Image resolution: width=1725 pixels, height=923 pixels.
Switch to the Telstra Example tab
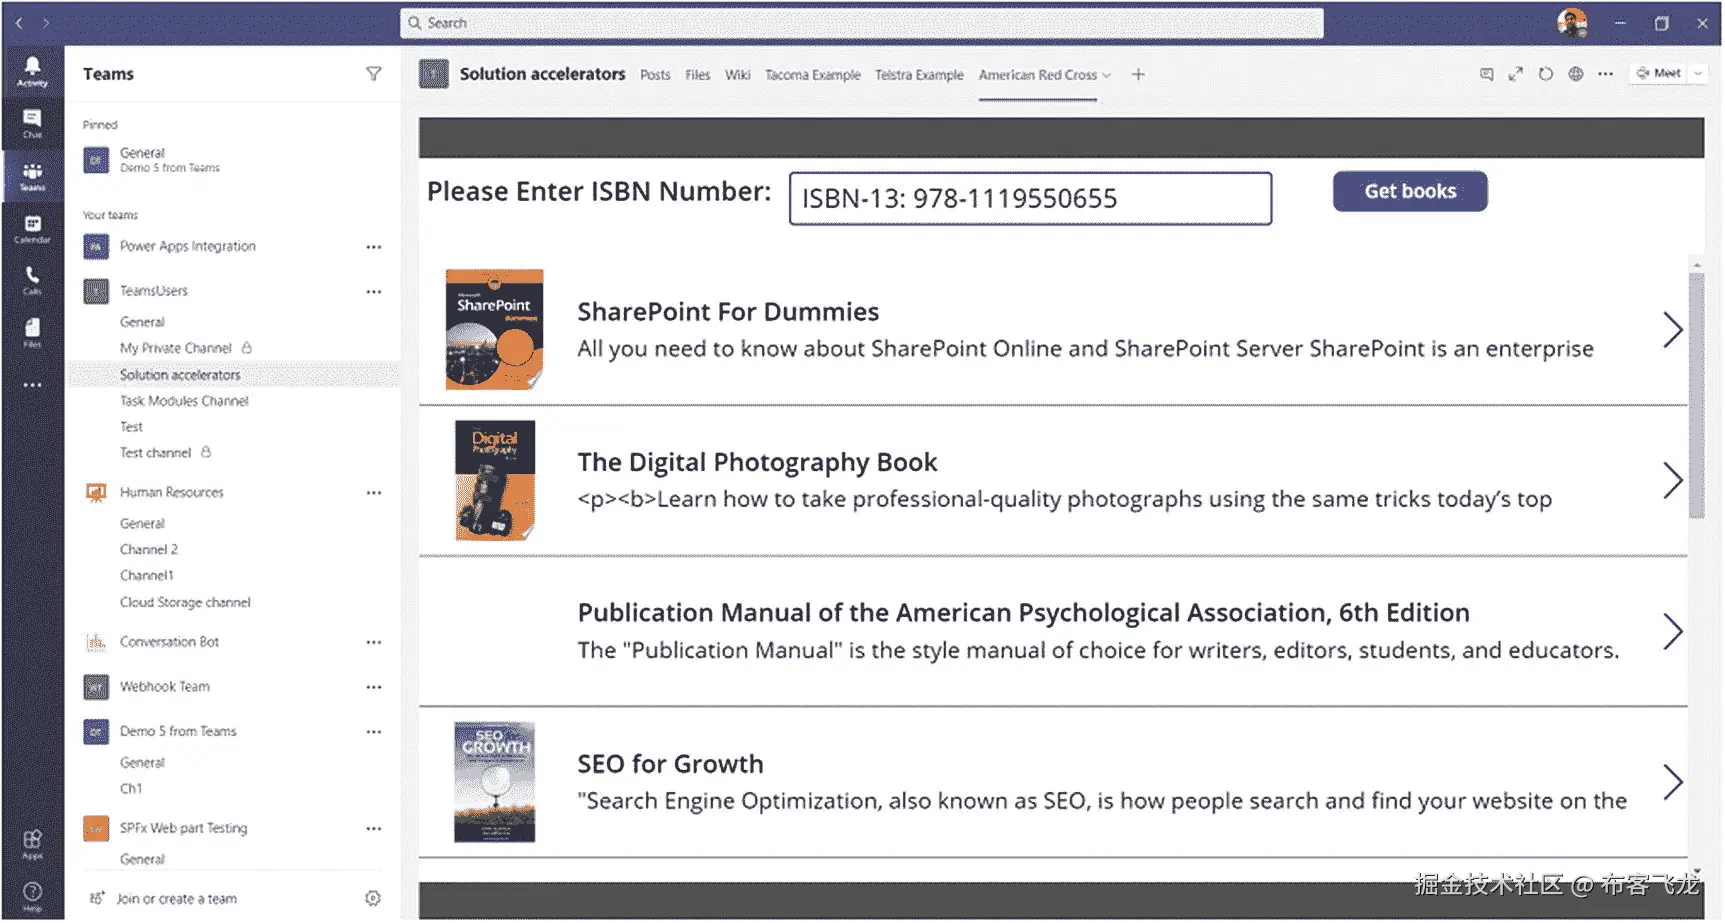919,75
